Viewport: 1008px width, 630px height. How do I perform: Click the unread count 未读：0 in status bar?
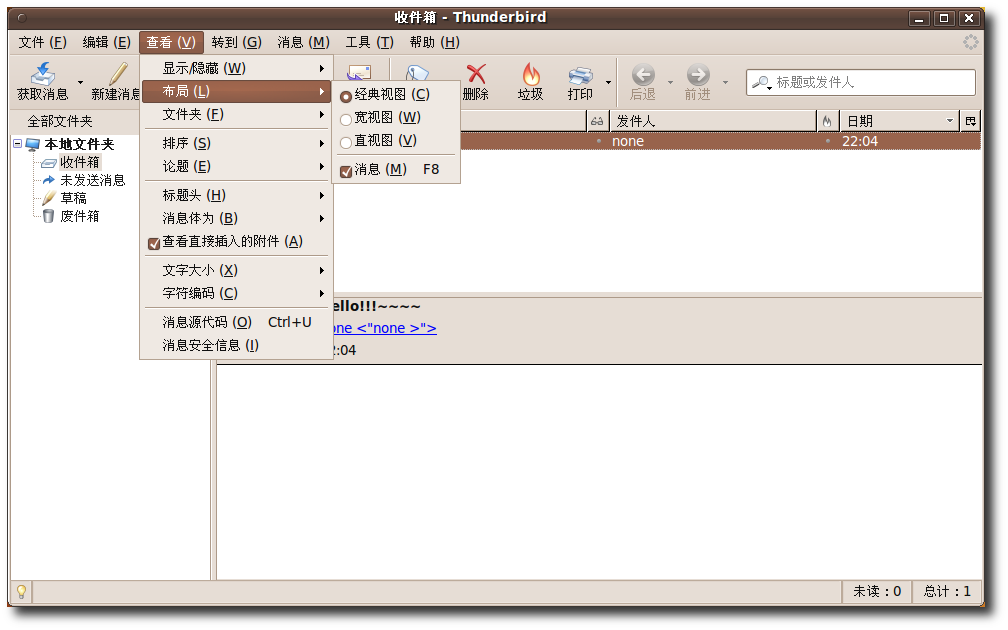tap(877, 591)
